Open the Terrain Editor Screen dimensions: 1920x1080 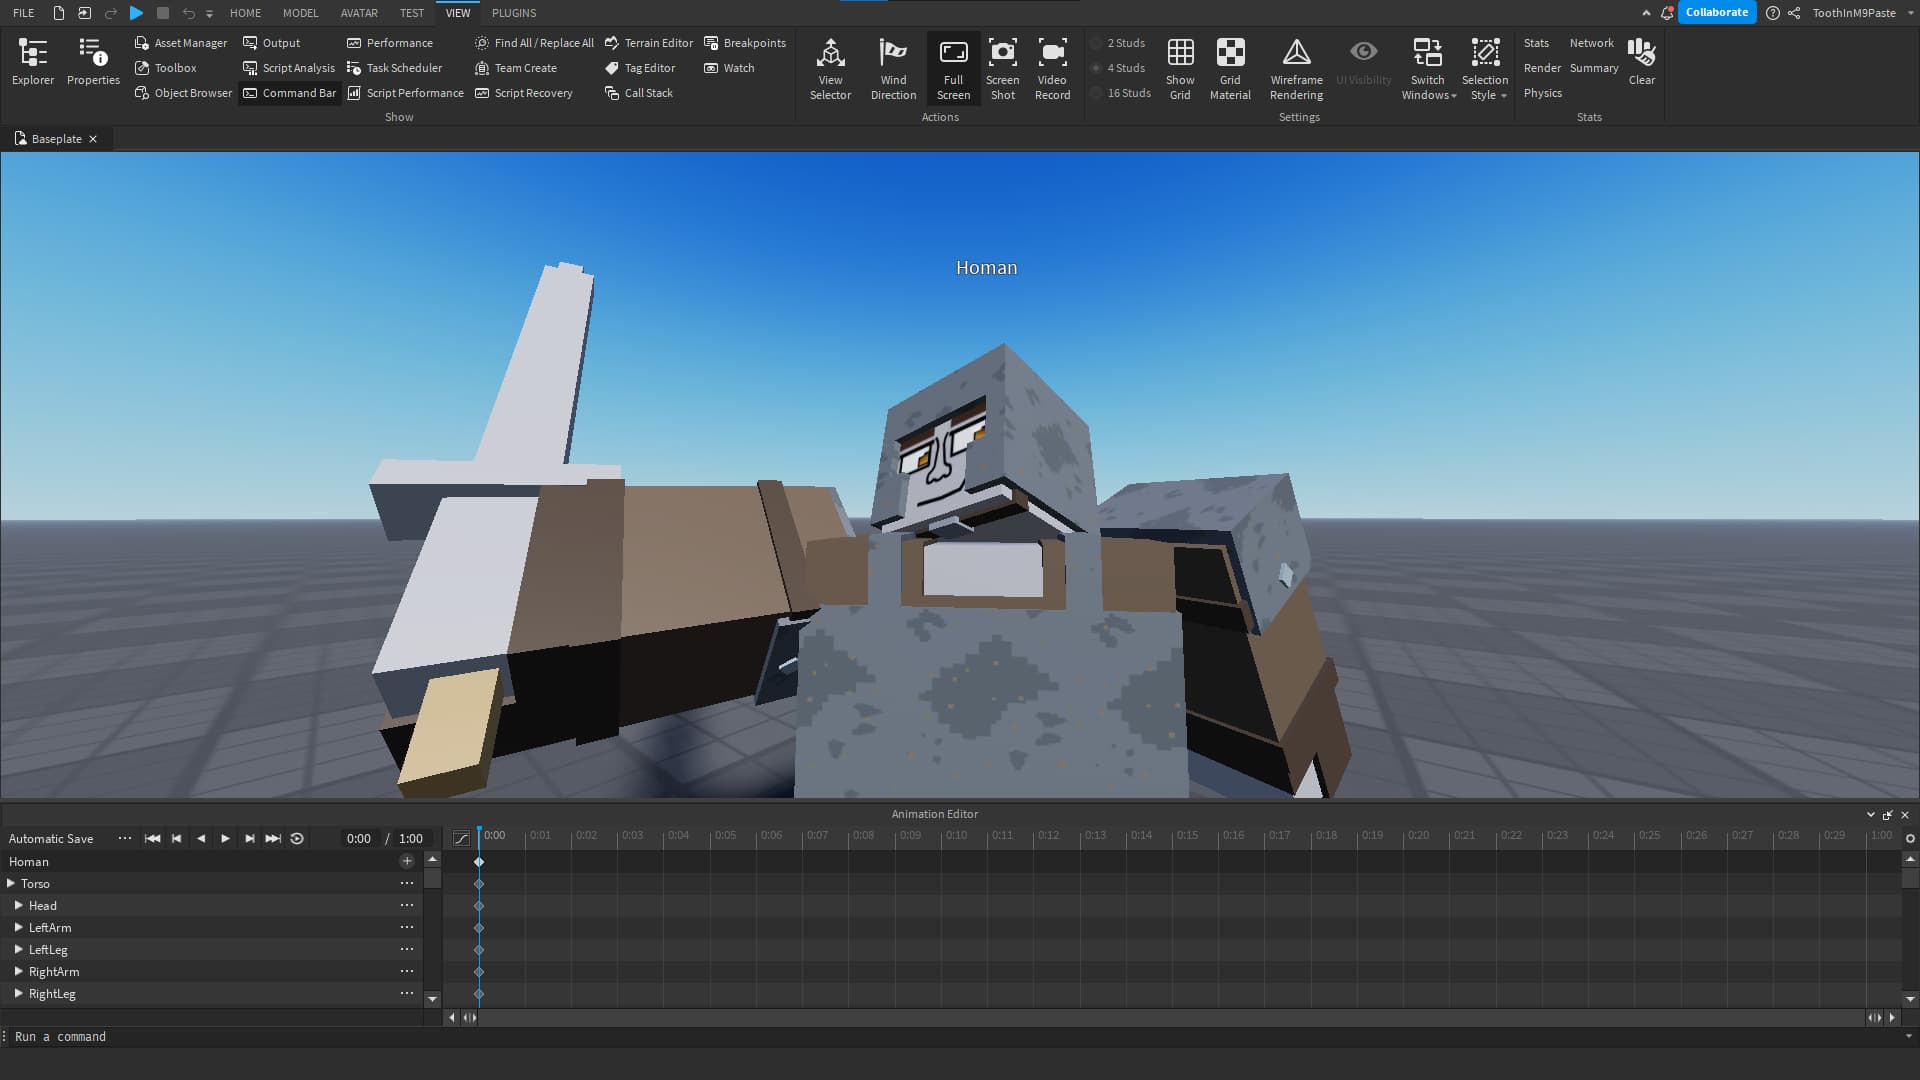click(x=648, y=42)
